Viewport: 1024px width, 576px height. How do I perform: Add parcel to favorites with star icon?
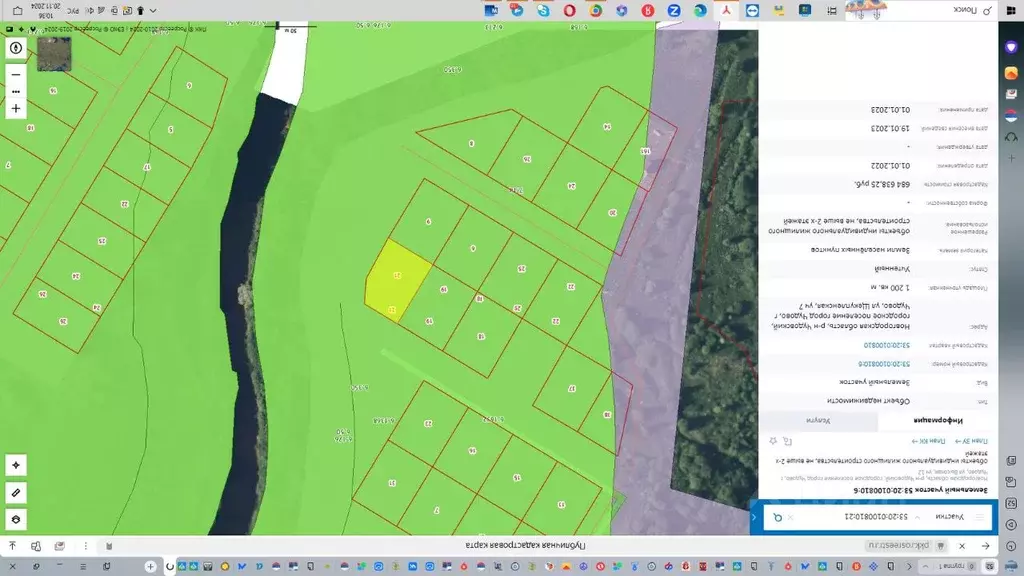[x=773, y=441]
